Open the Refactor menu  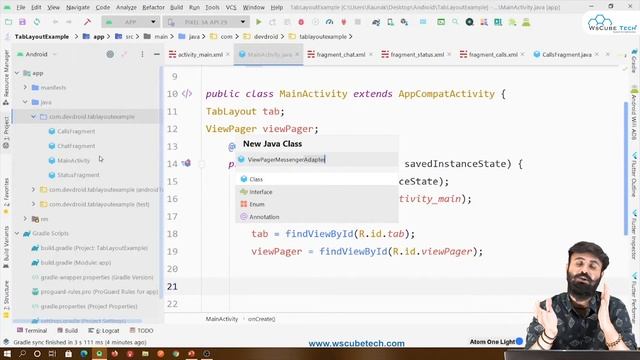(x=153, y=7)
